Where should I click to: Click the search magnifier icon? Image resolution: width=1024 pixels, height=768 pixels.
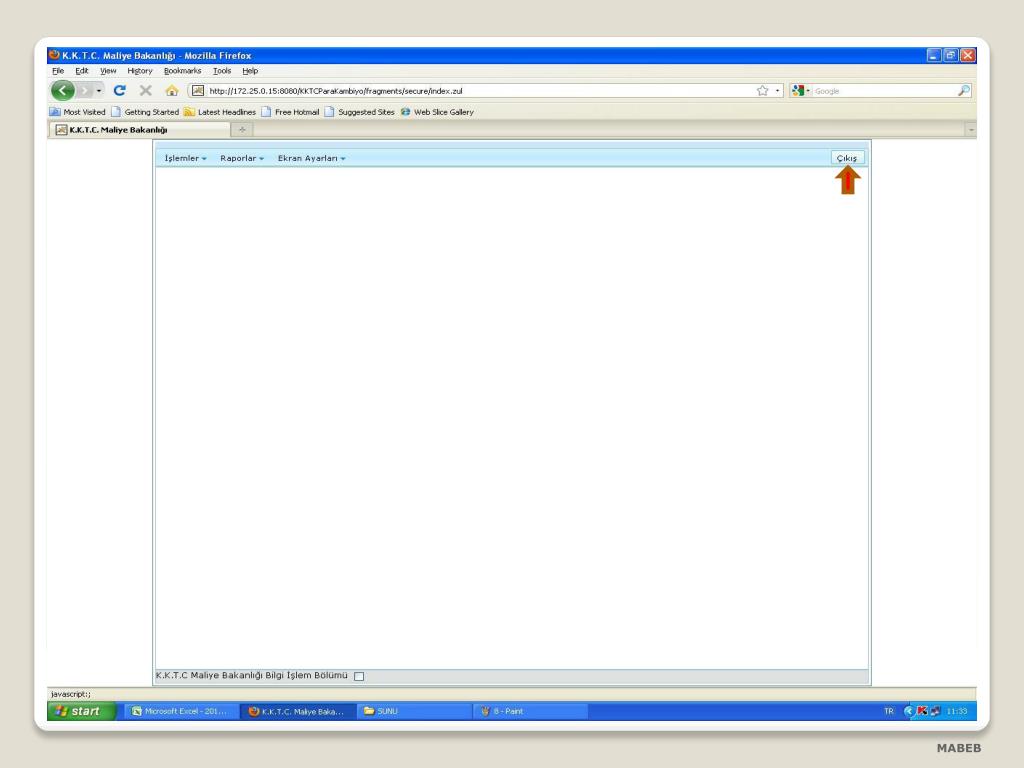[963, 91]
